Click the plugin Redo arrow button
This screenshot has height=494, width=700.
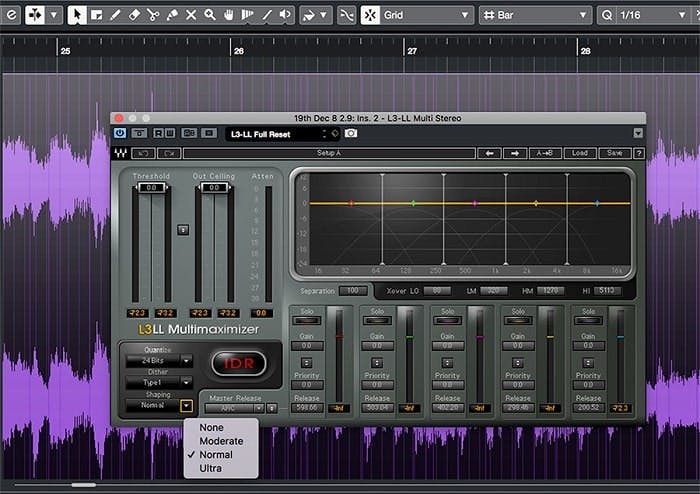(169, 154)
